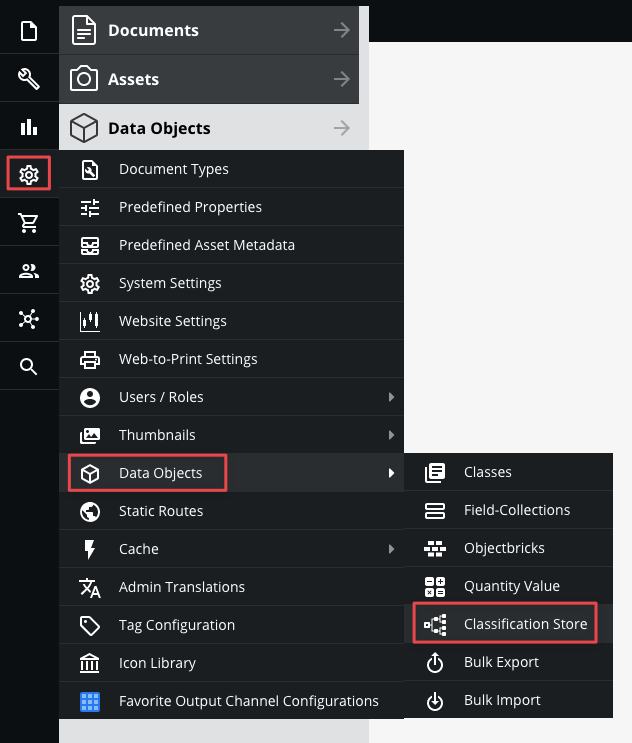
Task: Click the Assets camera icon
Action: pos(84,79)
